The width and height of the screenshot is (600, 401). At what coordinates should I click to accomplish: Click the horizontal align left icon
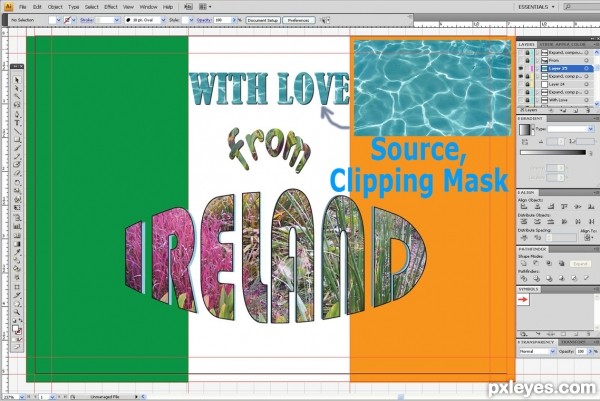point(524,207)
